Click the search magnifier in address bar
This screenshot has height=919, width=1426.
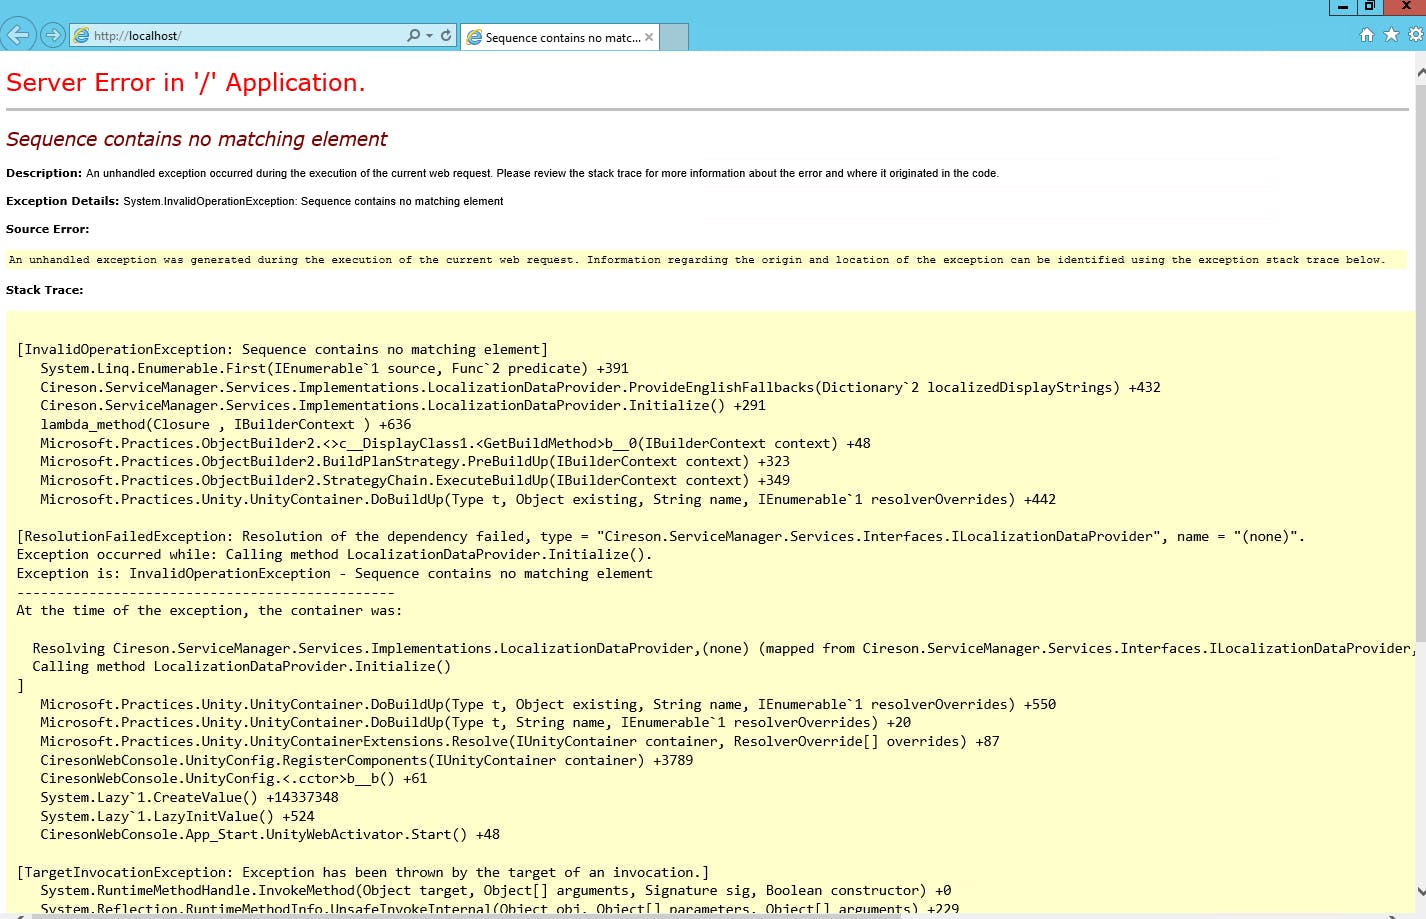(x=413, y=35)
